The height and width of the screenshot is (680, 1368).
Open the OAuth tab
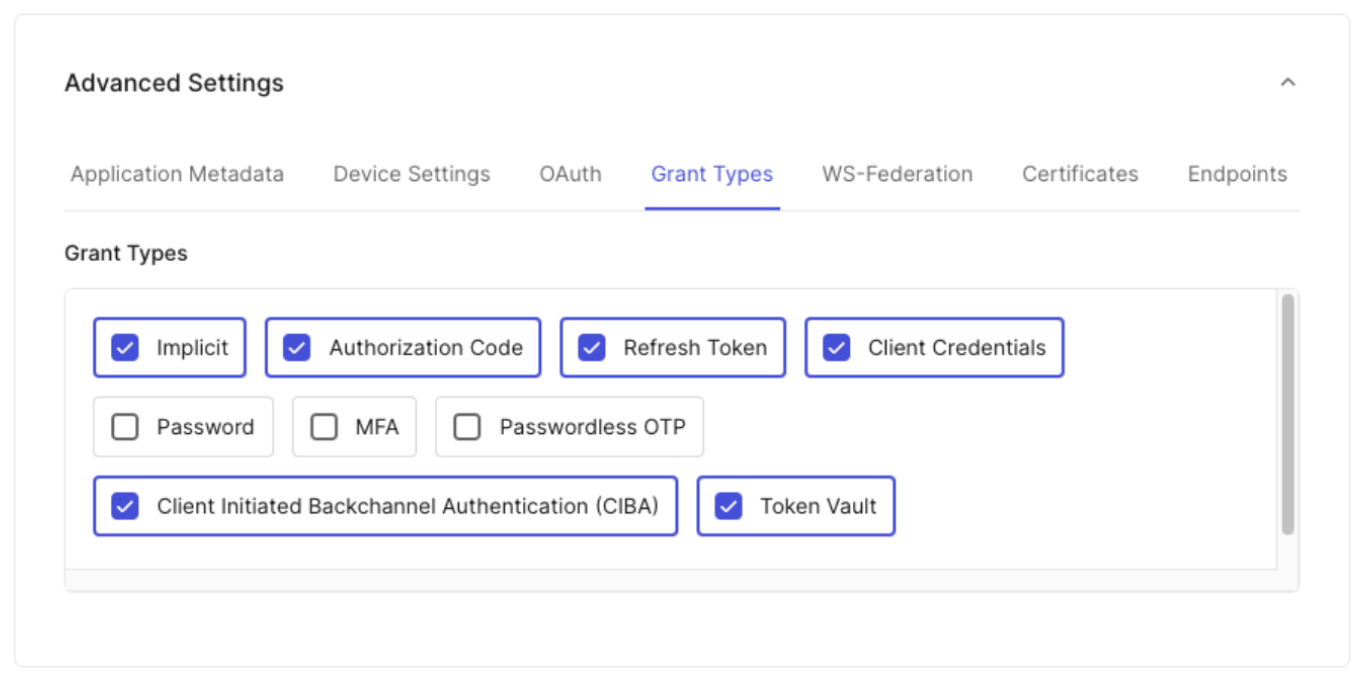(x=570, y=174)
